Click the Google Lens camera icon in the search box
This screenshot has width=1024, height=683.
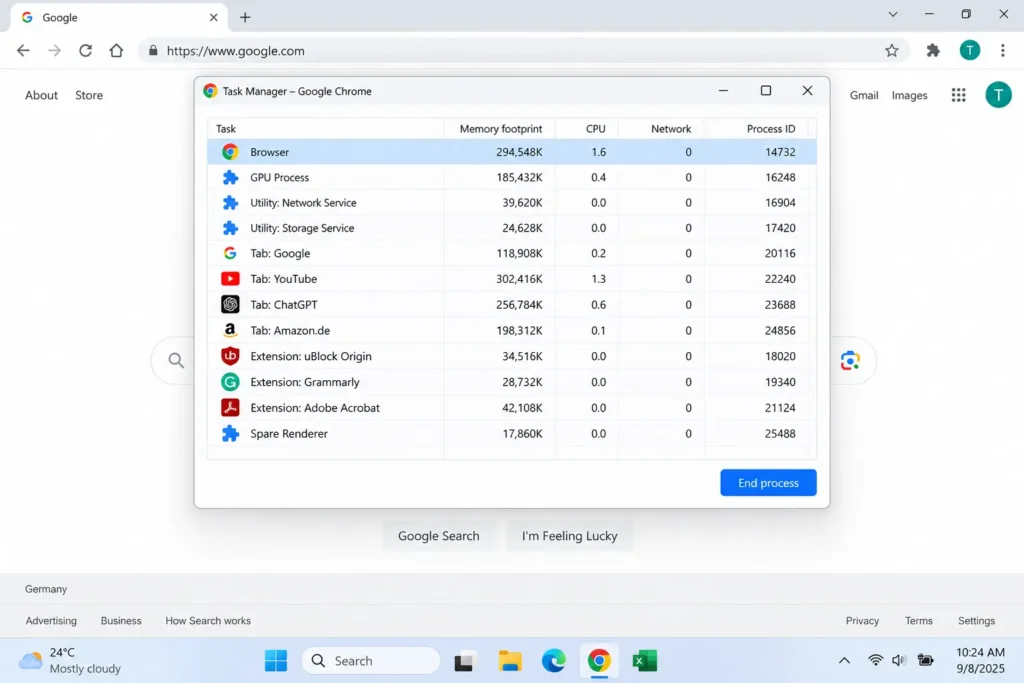pos(850,360)
